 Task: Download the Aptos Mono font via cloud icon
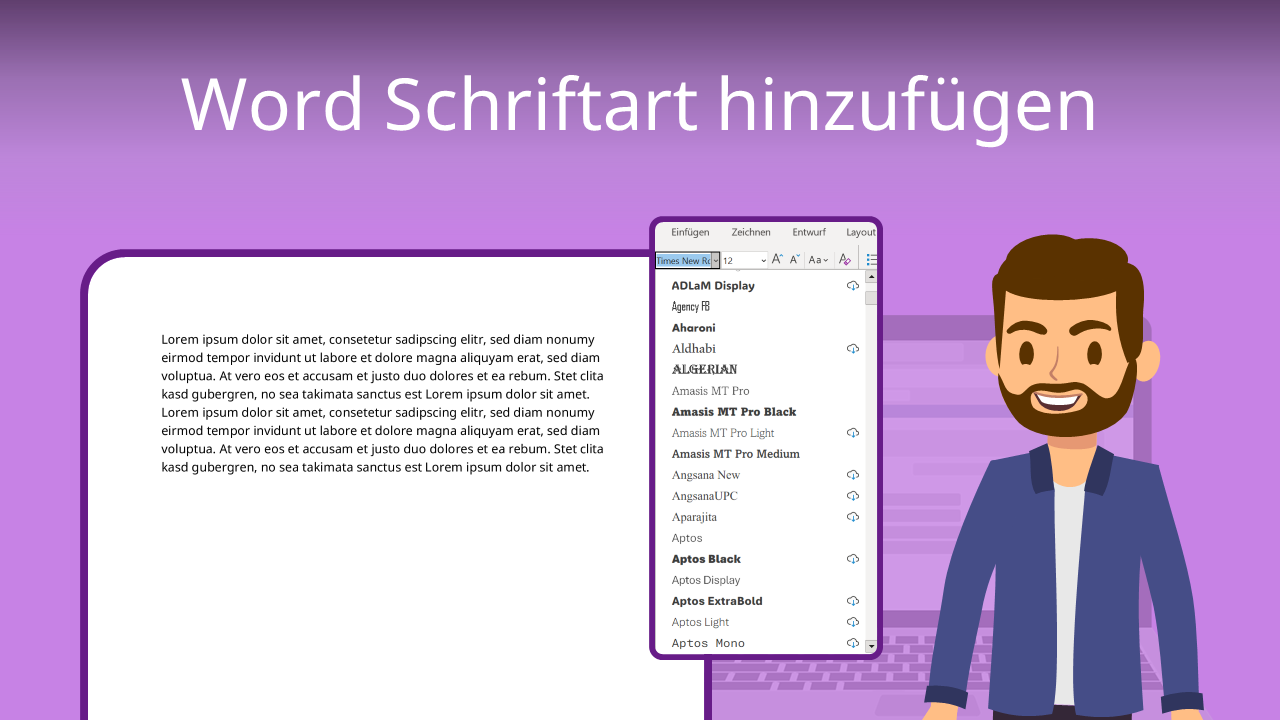(x=853, y=643)
